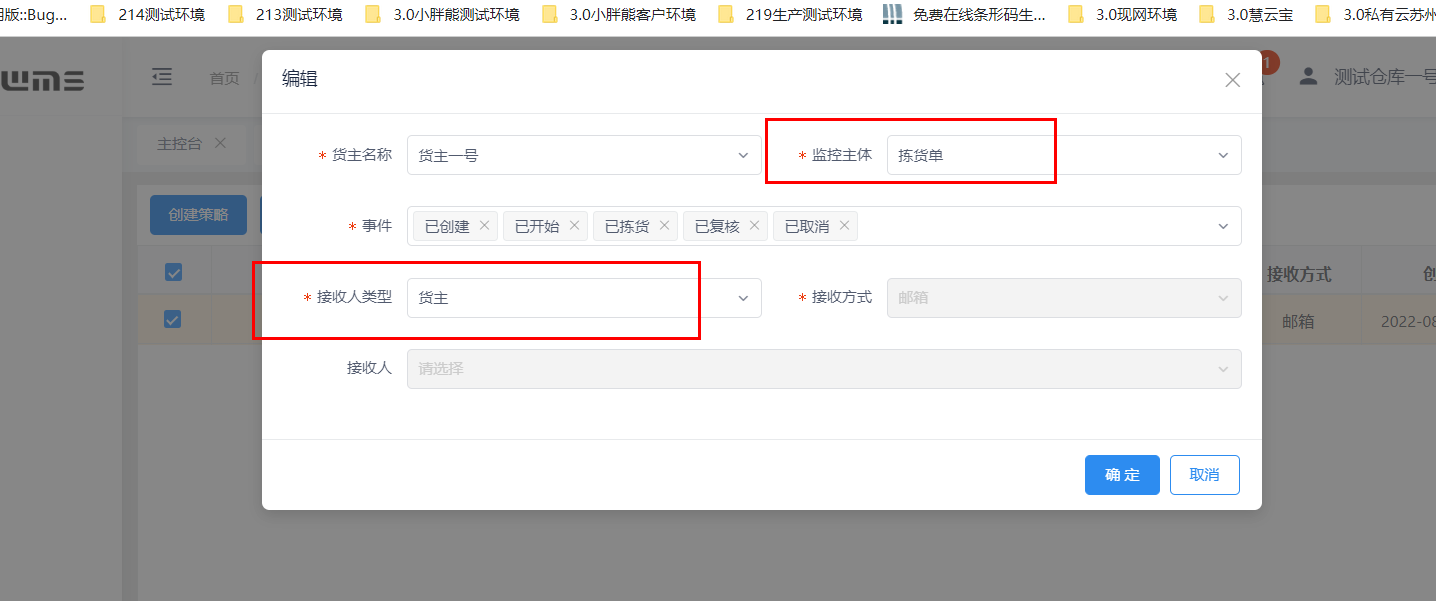Click 取消 to cancel the dialog

pyautogui.click(x=1205, y=475)
